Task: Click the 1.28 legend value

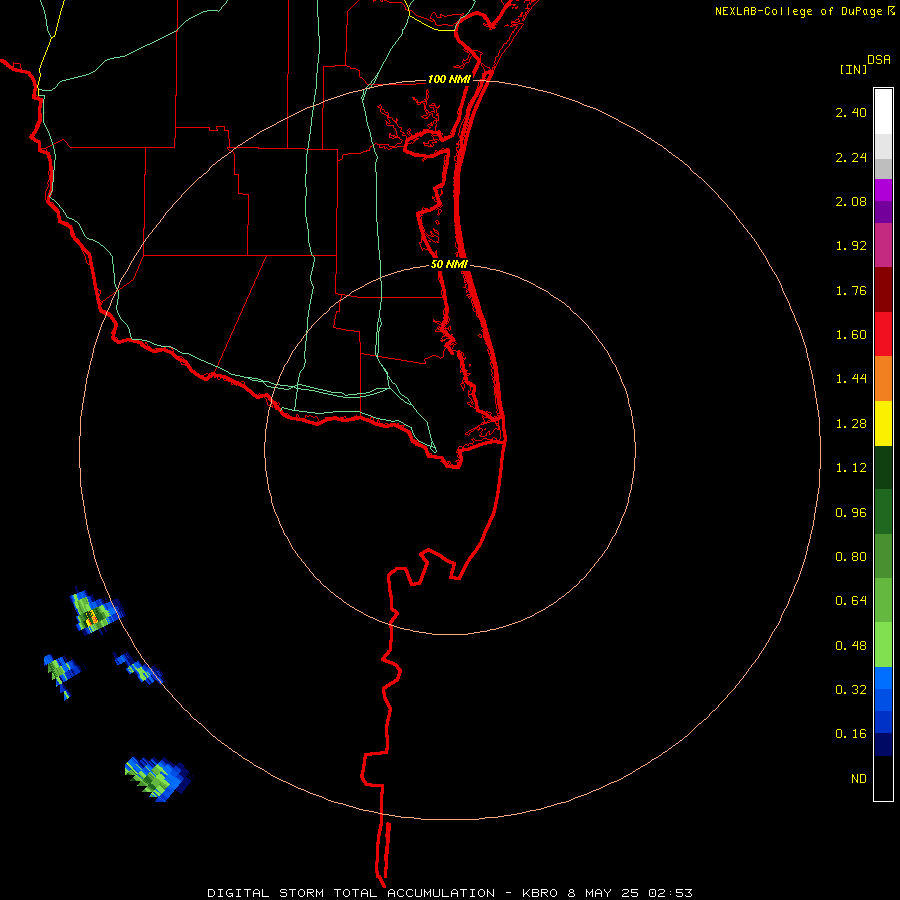Action: click(x=851, y=424)
